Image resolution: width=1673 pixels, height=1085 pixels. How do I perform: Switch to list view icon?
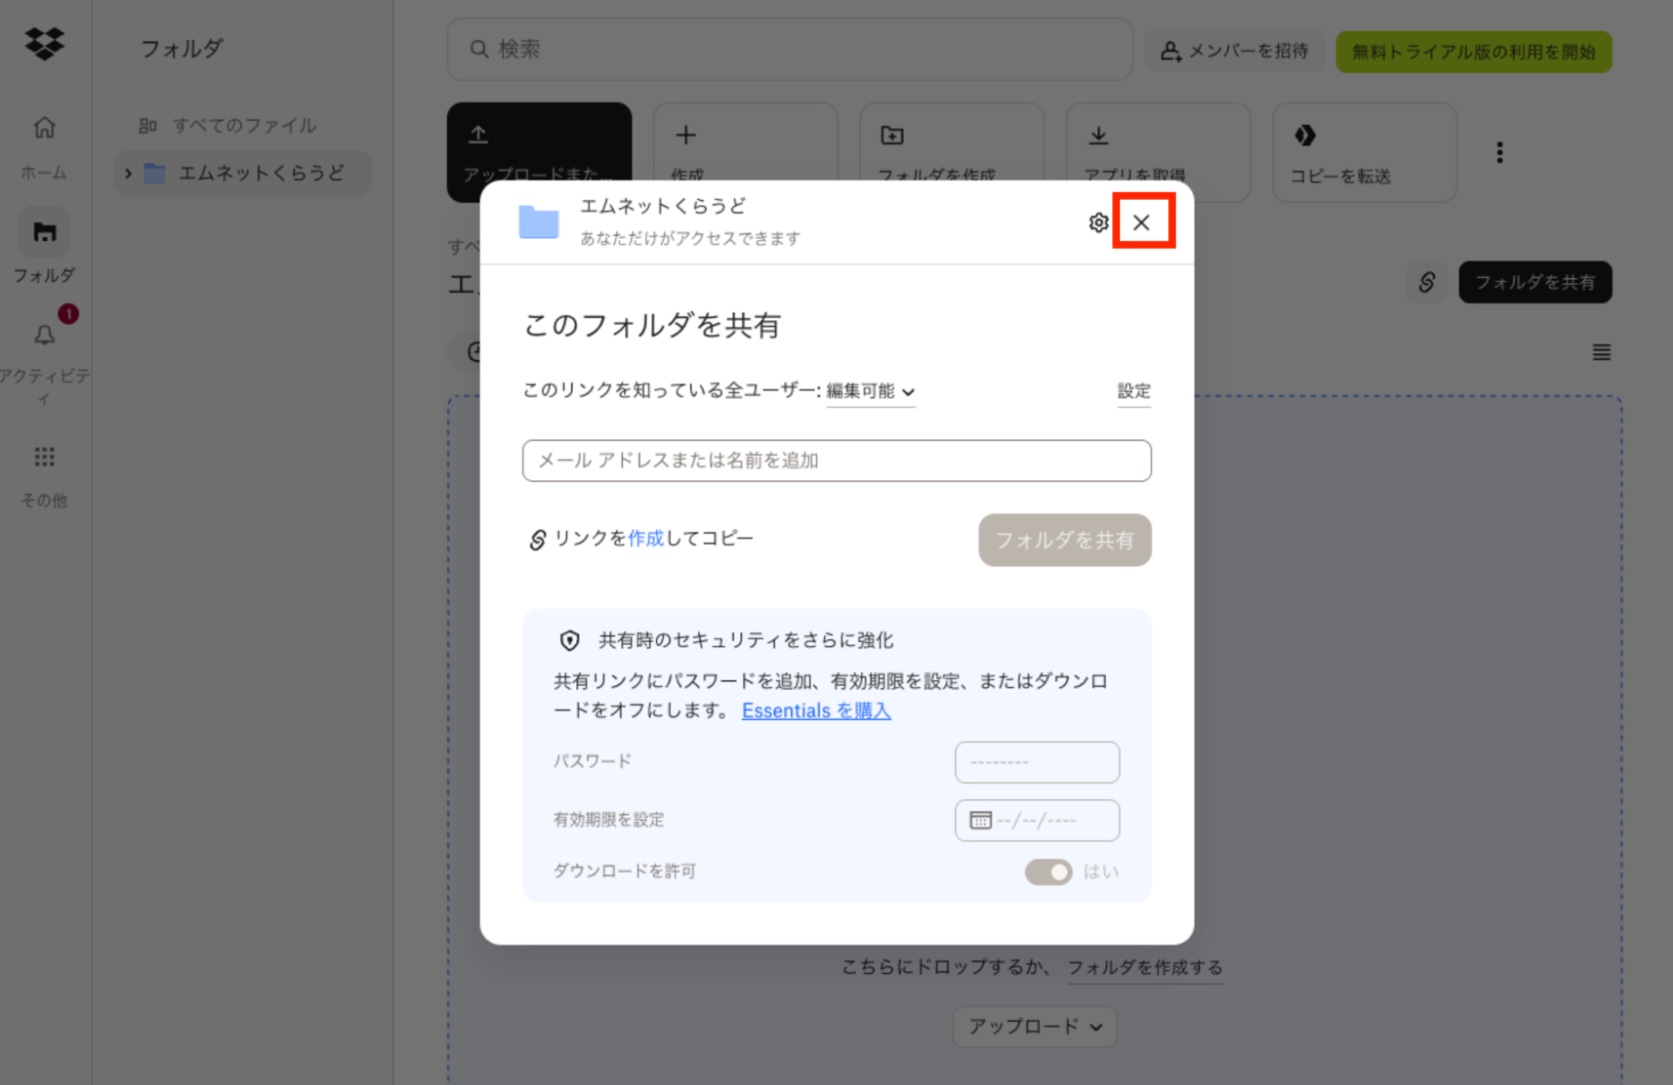(x=1601, y=352)
